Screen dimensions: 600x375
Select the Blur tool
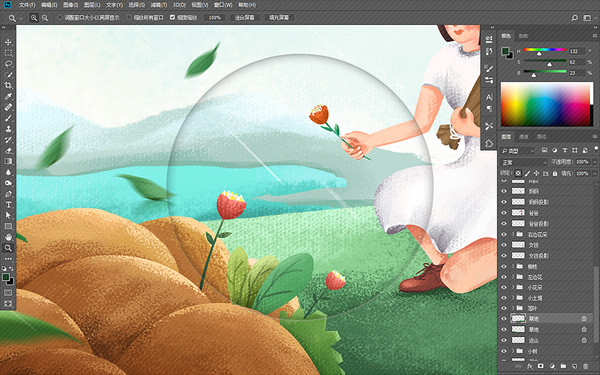click(8, 172)
